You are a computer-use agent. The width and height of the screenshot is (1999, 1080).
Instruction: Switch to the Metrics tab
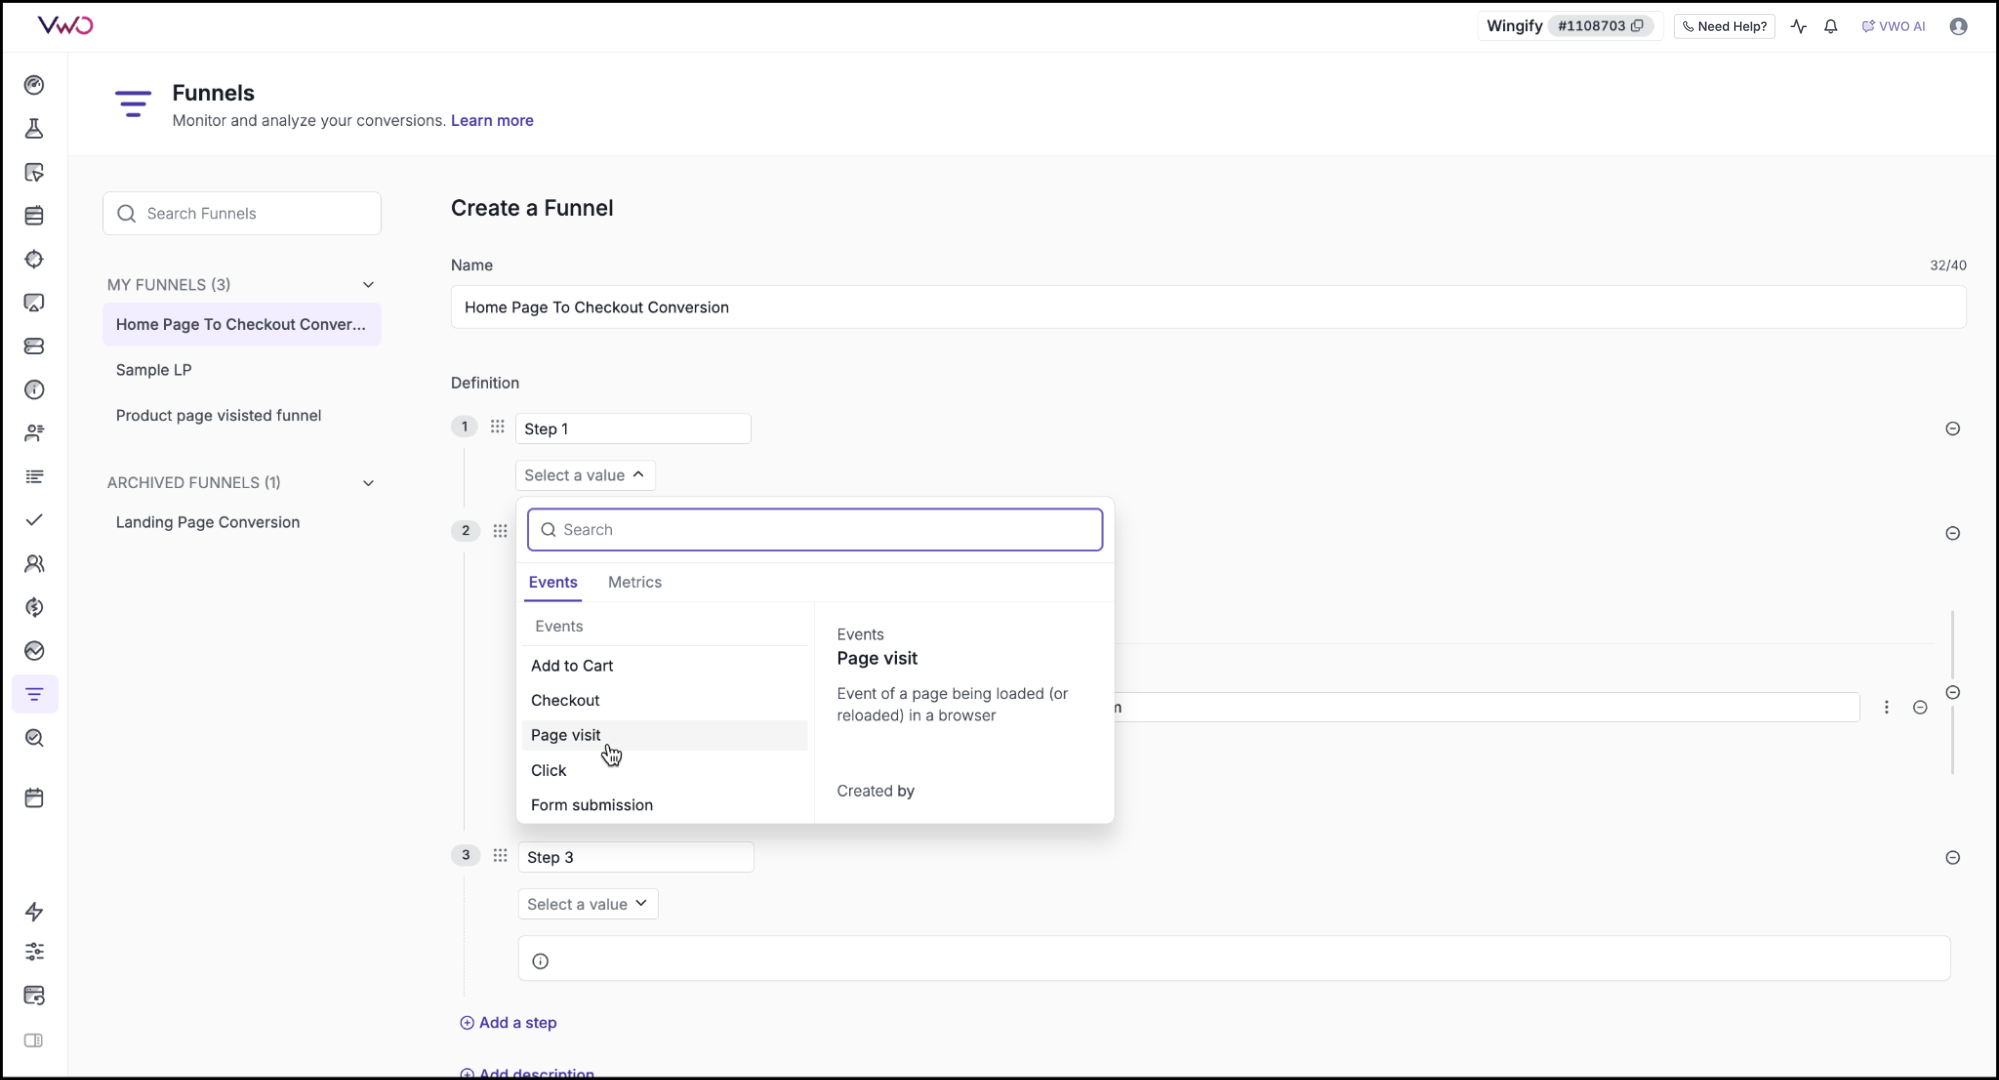(634, 582)
